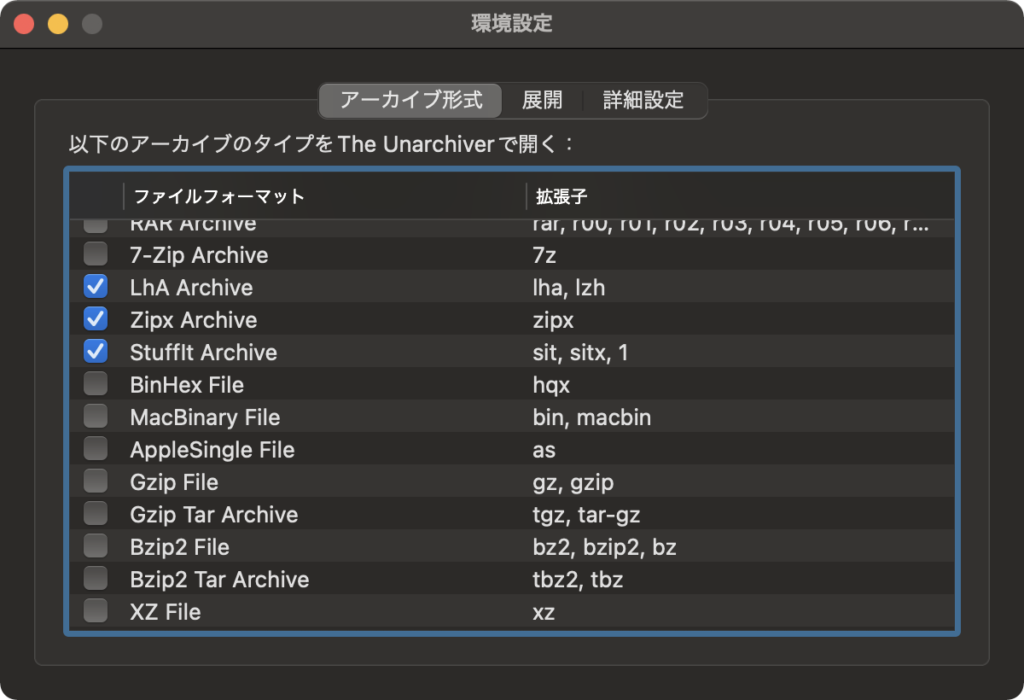This screenshot has width=1024, height=700.
Task: Check the XZ File checkbox
Action: (96, 612)
